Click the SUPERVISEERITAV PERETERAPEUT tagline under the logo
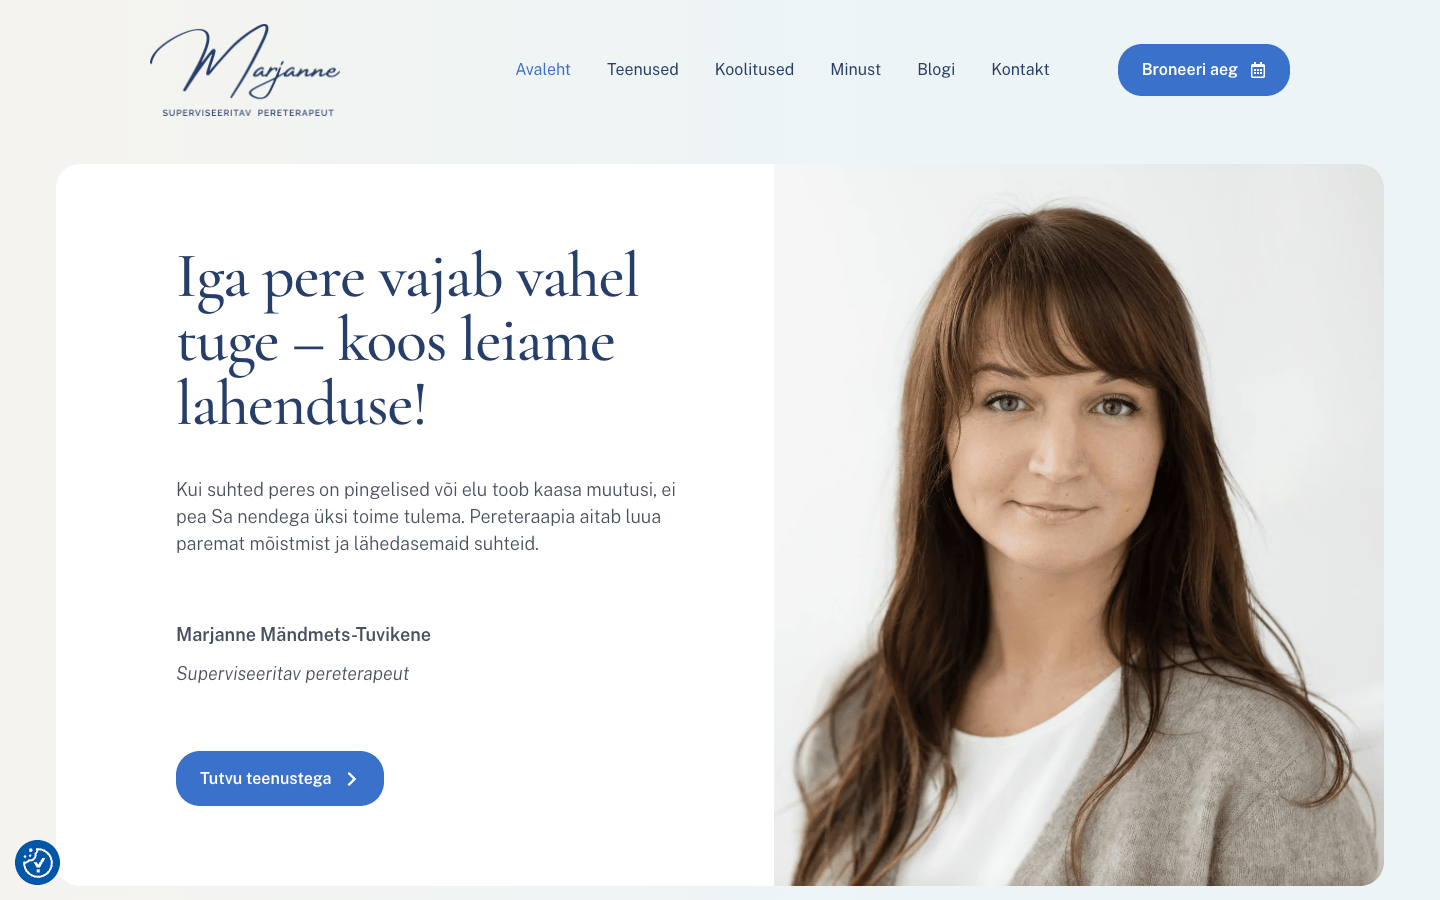 tap(248, 113)
